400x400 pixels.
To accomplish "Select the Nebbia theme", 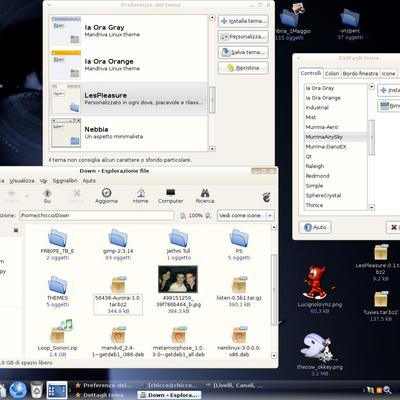I will 128,133.
